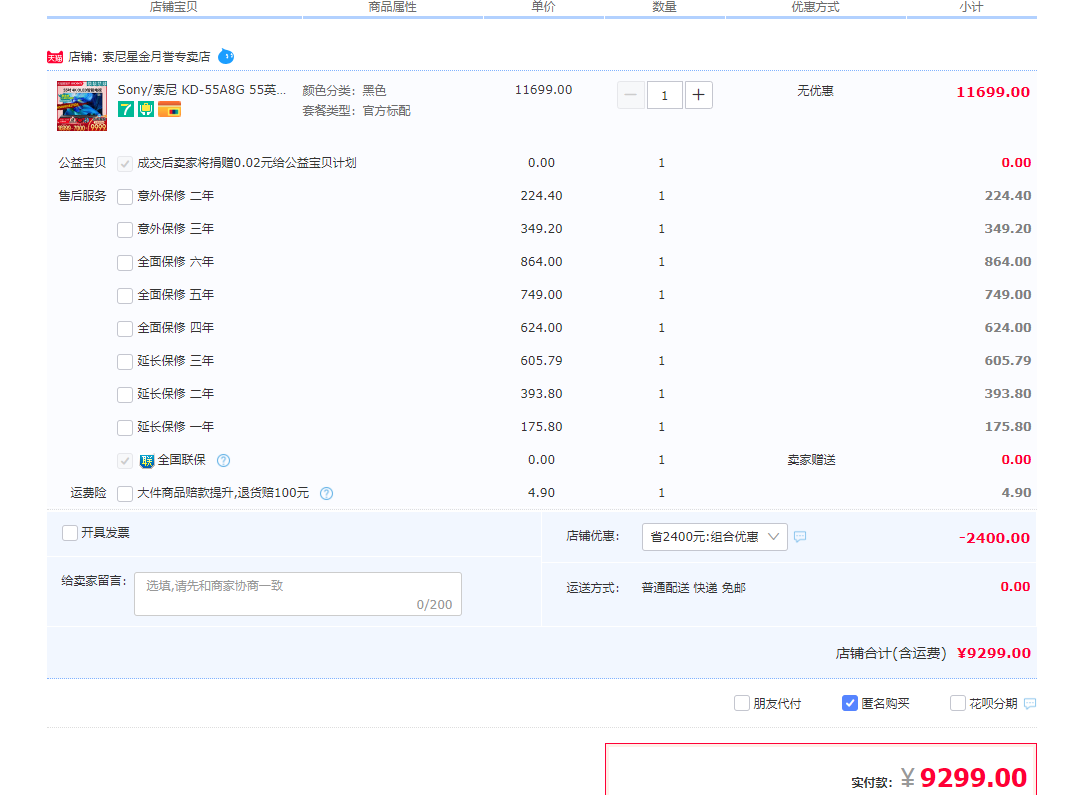This screenshot has height=795, width=1082.
Task: Click -2400.00 discount amount
Action: pos(994,538)
